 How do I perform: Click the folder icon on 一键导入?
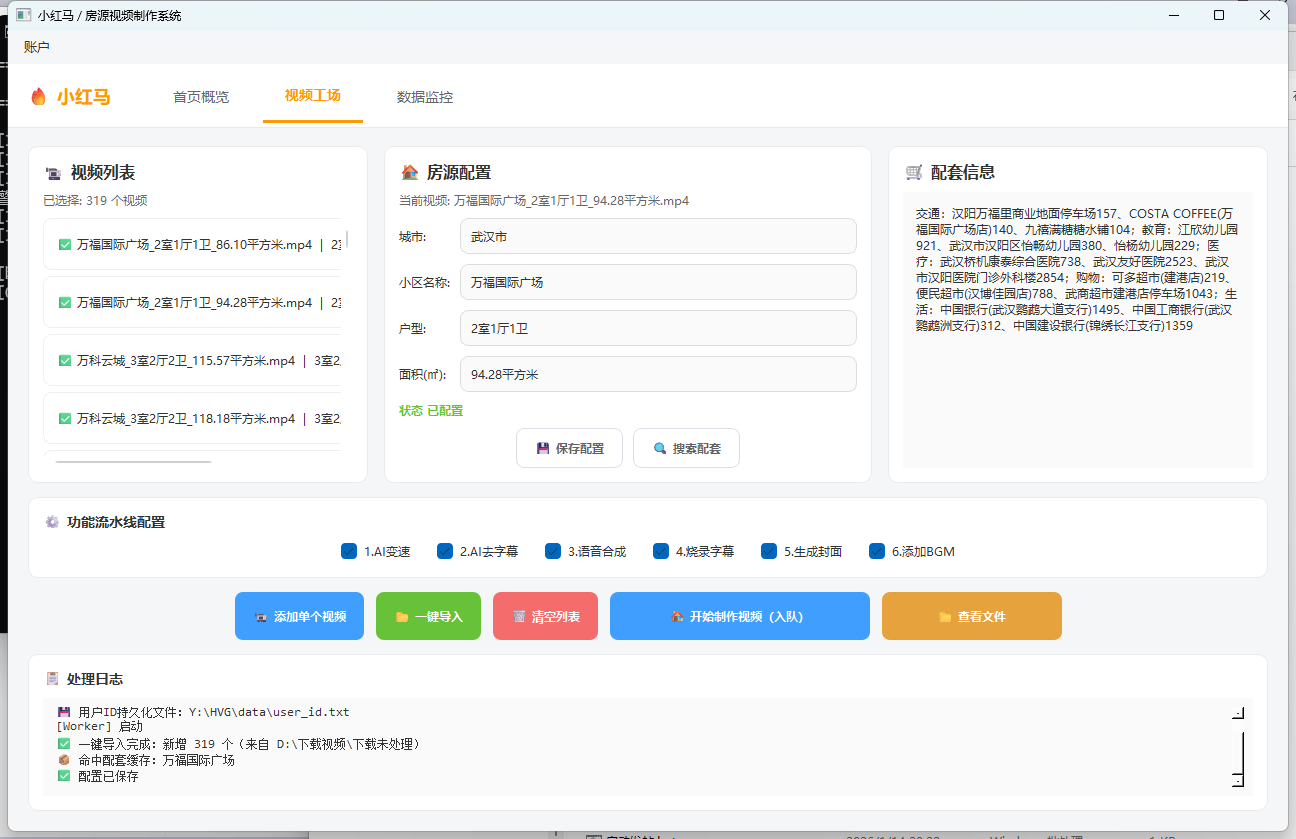(x=402, y=617)
